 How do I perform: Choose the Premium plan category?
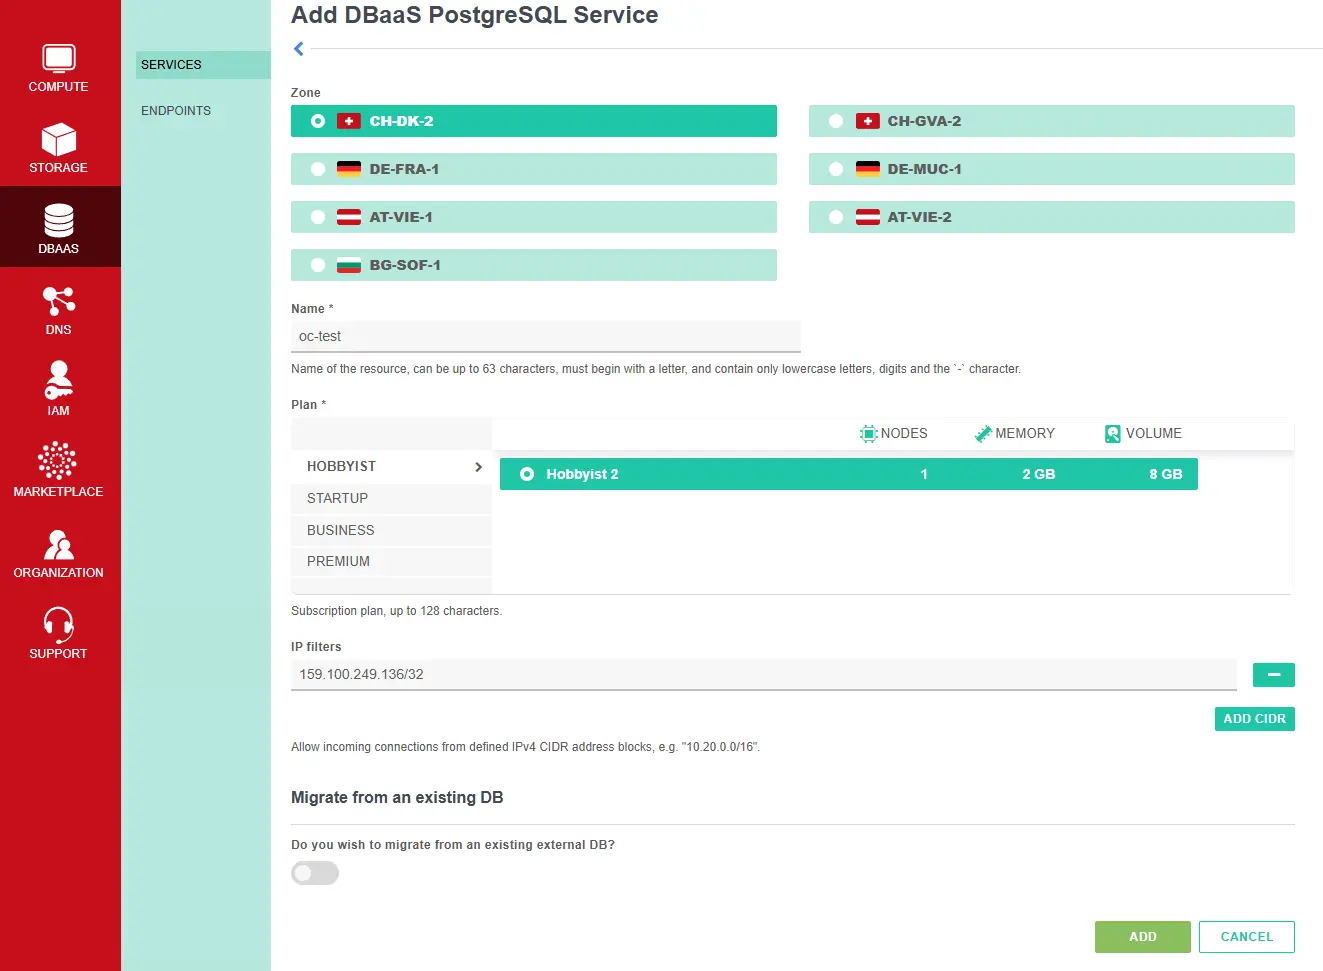pos(391,561)
